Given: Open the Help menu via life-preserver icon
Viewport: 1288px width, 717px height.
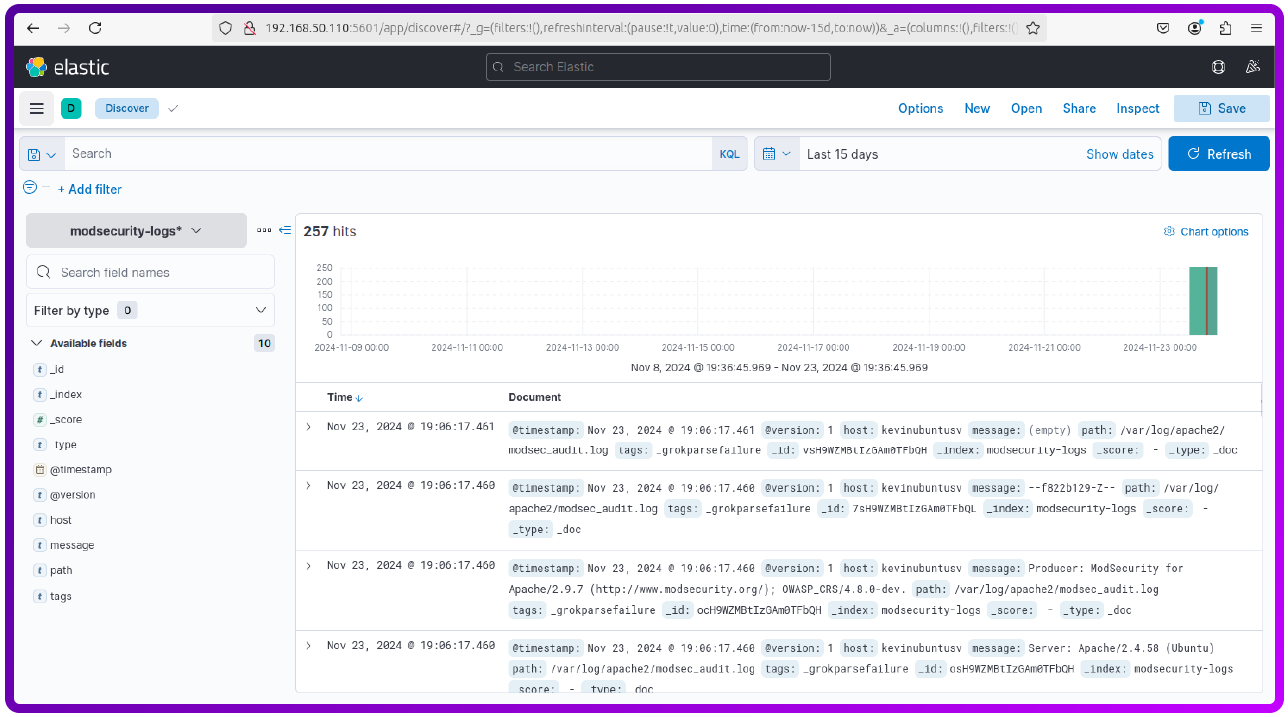Looking at the screenshot, I should (1218, 66).
